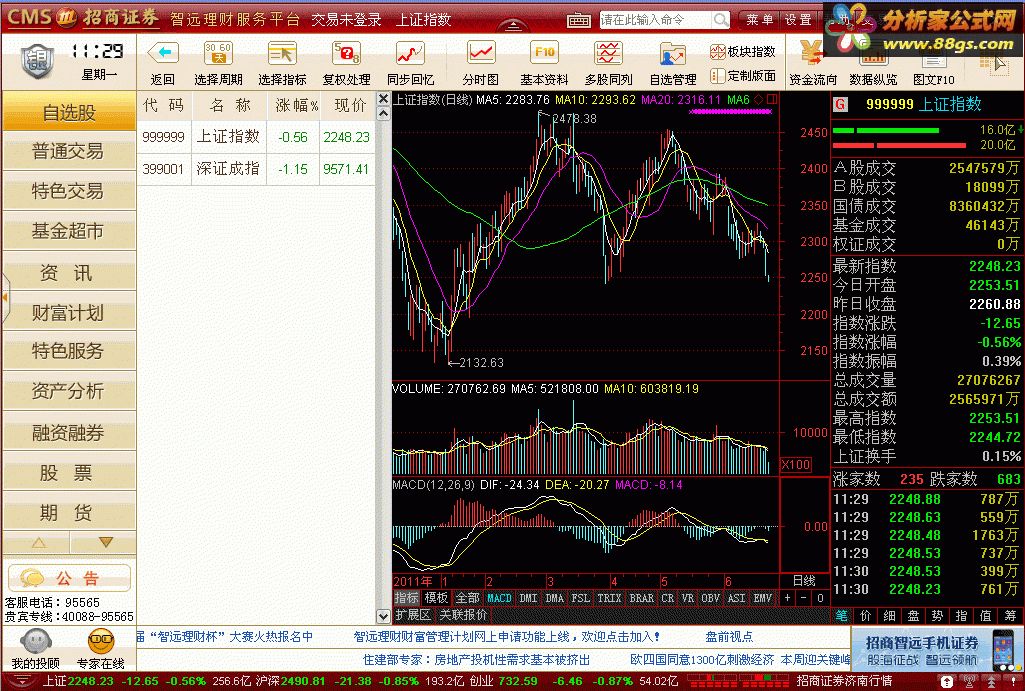
Task: Switch indicator to DMI
Action: (528, 598)
